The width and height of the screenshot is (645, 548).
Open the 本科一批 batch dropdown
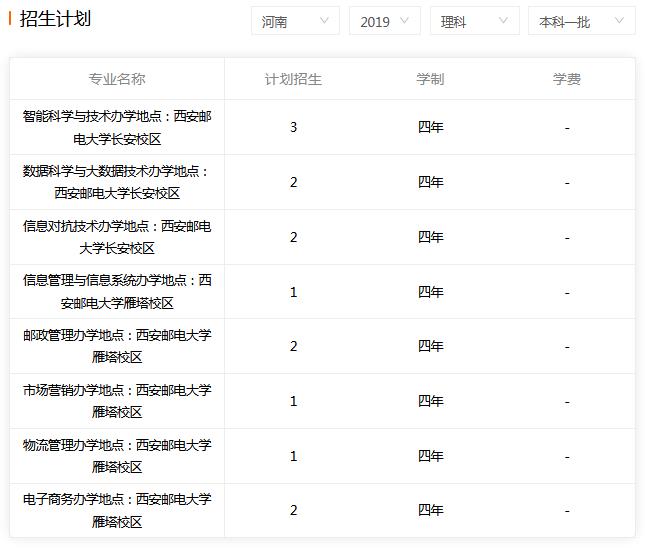coord(582,21)
